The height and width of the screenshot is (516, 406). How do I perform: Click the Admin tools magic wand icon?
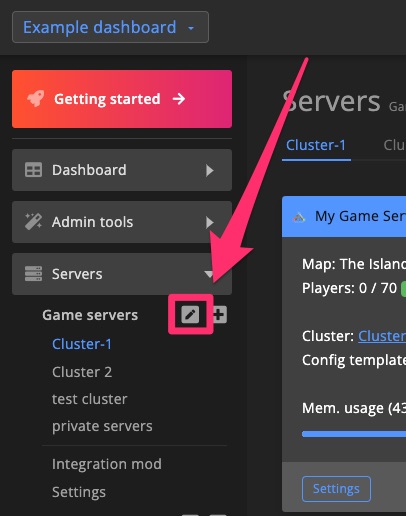pos(33,222)
